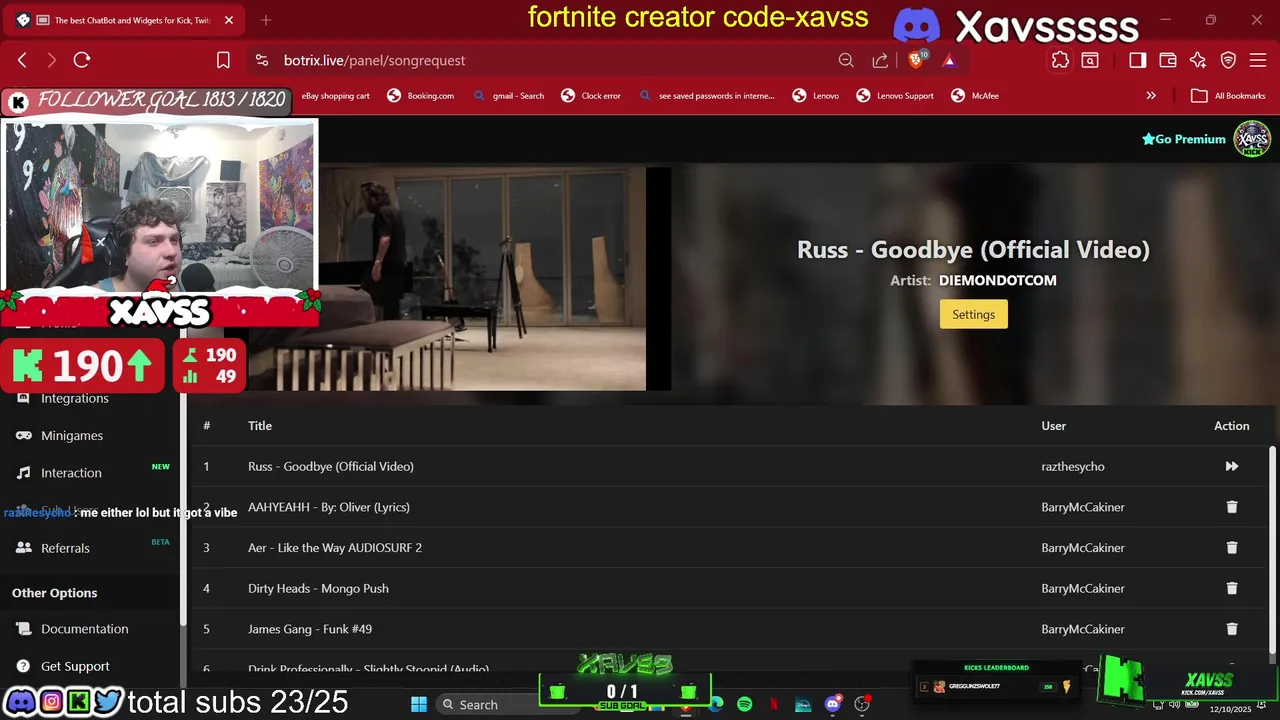Select row Dirty Heads - Mongo Push

728,588
